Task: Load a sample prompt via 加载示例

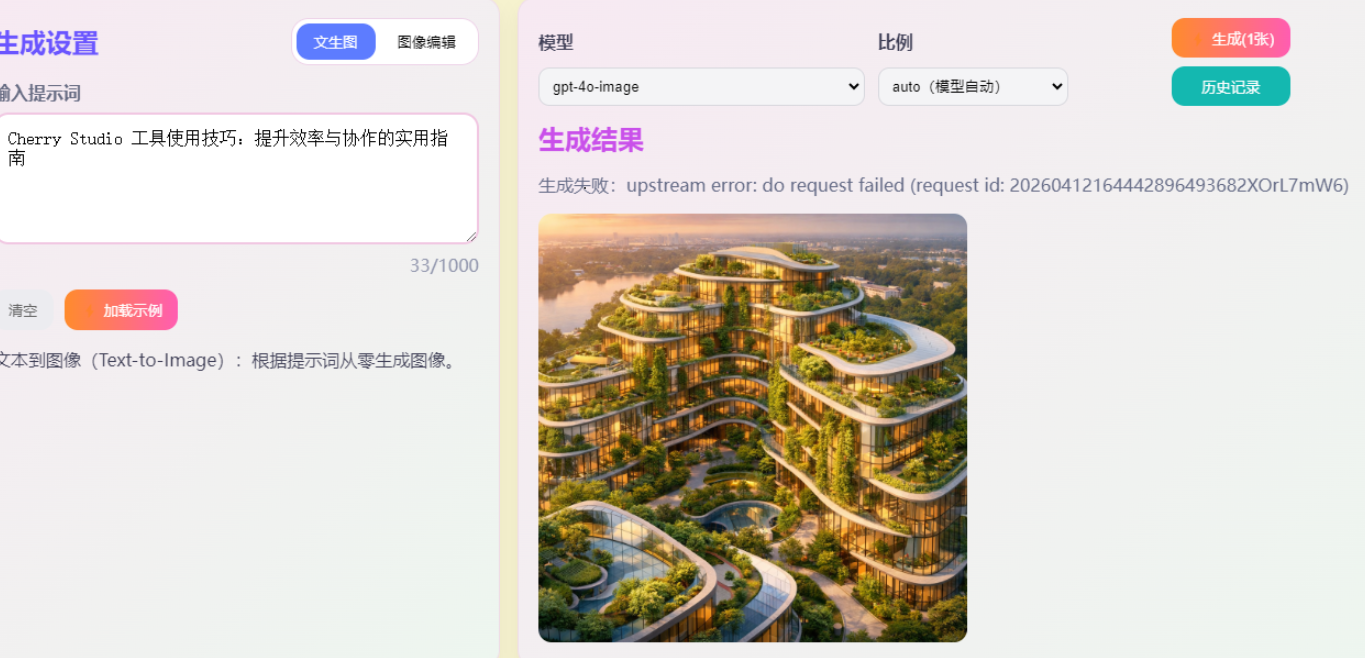Action: point(121,310)
